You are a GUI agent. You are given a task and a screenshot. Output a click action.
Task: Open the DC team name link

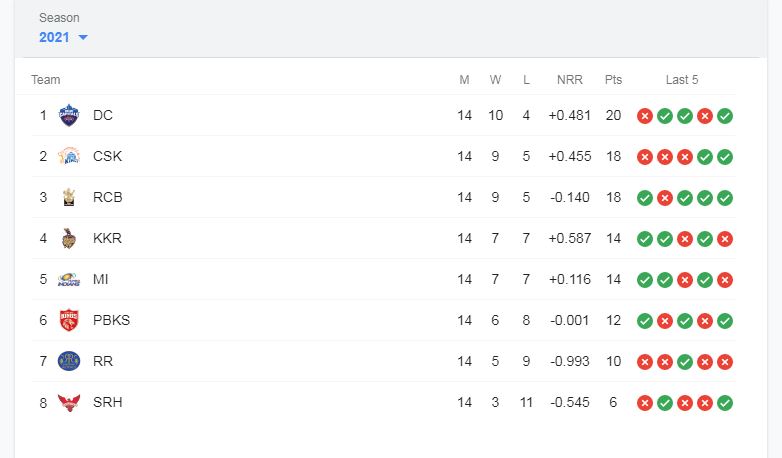103,115
